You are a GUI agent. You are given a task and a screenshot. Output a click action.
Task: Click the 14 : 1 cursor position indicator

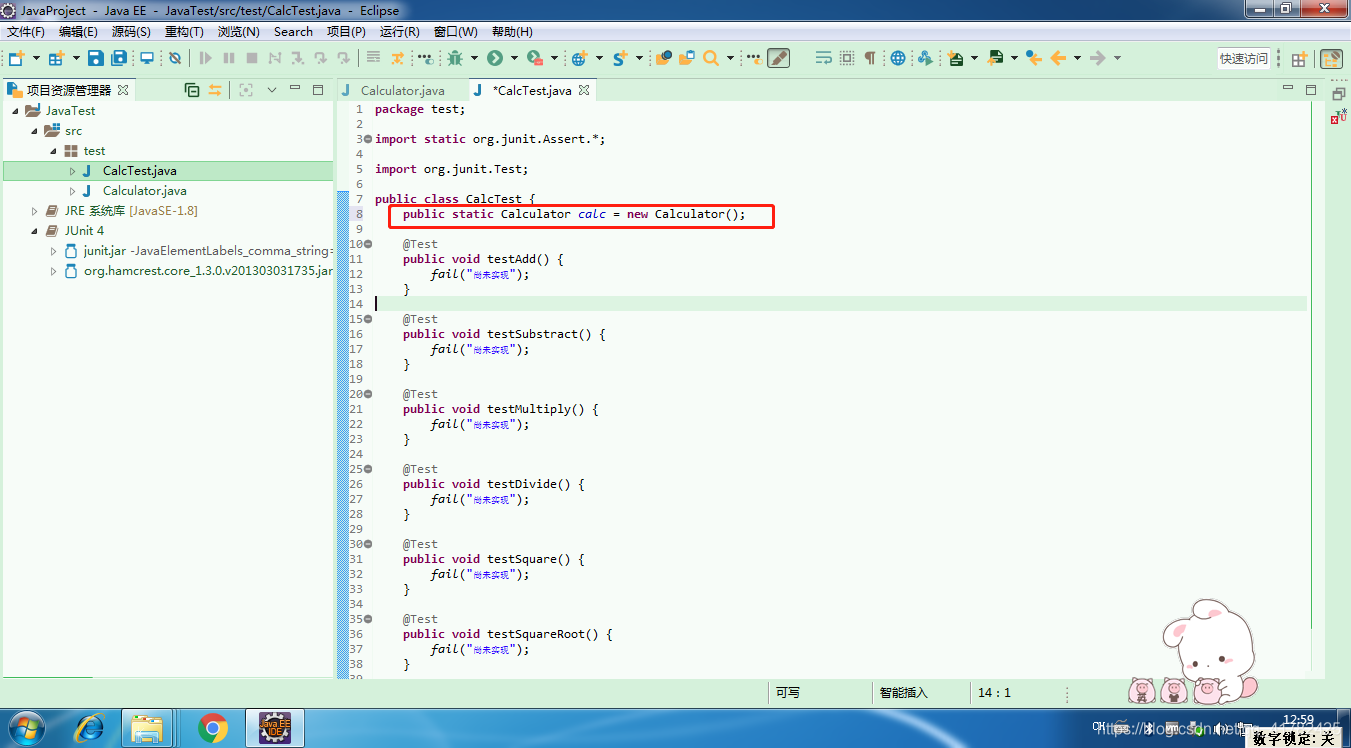994,692
